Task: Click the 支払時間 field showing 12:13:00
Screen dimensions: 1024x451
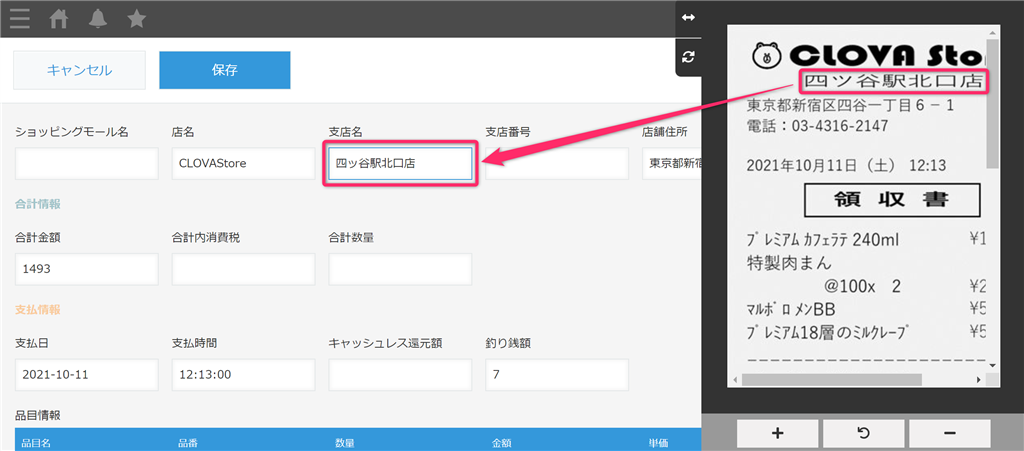Action: 244,375
